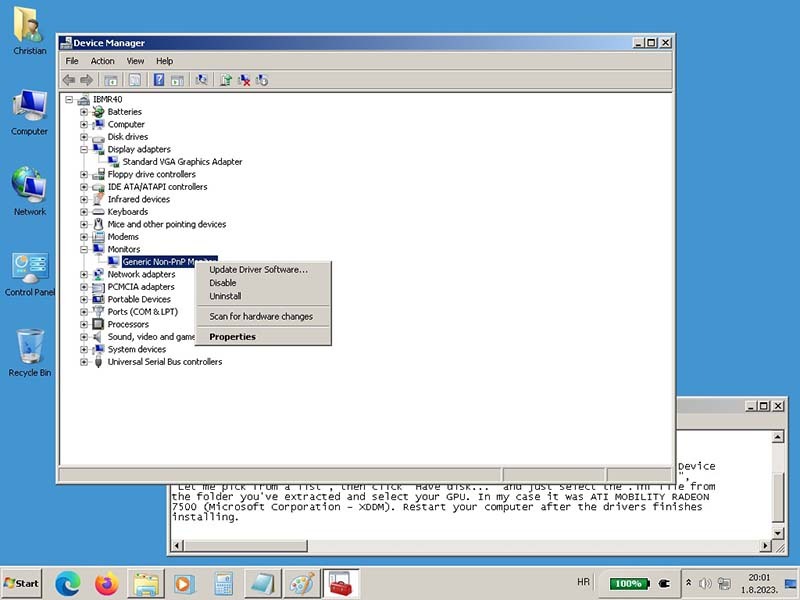Expand Universal Serial Bus controllers node
Viewport: 800px width, 600px height.
(84, 362)
